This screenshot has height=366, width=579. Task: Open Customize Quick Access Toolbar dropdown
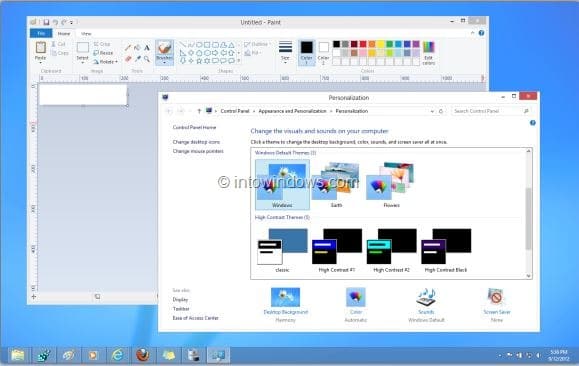(x=72, y=23)
